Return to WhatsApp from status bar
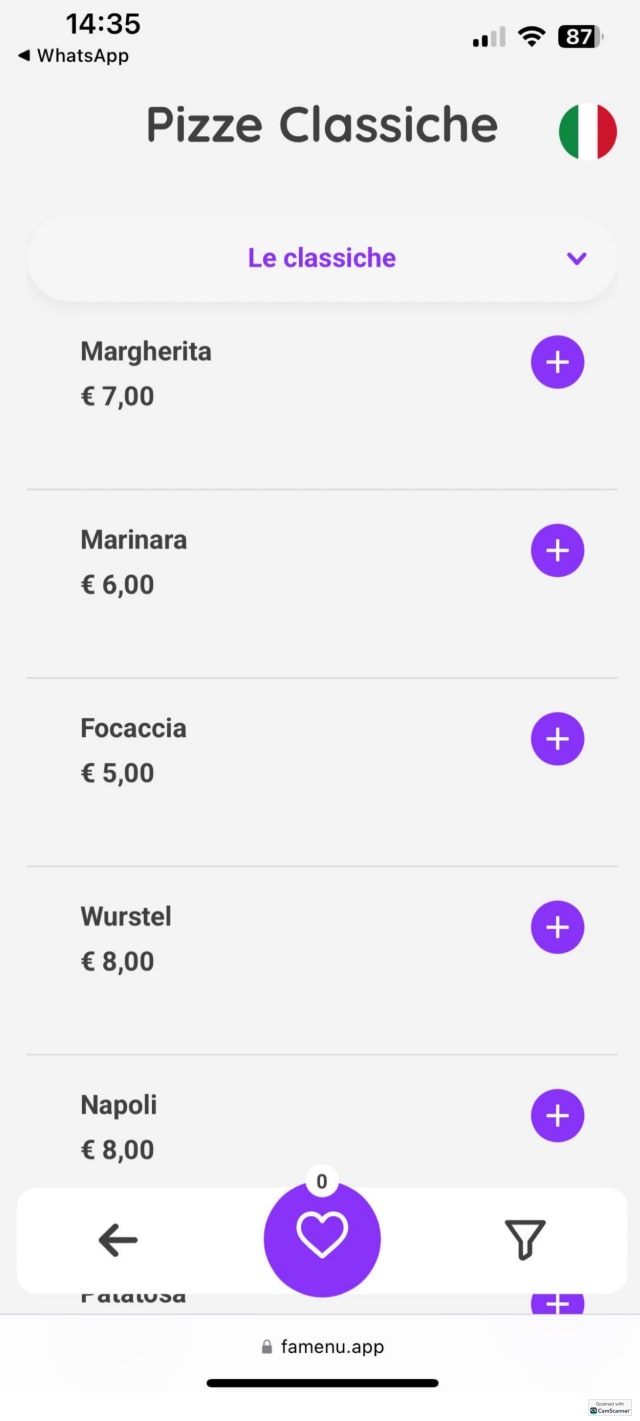Viewport: 640px width, 1421px height. coord(74,56)
